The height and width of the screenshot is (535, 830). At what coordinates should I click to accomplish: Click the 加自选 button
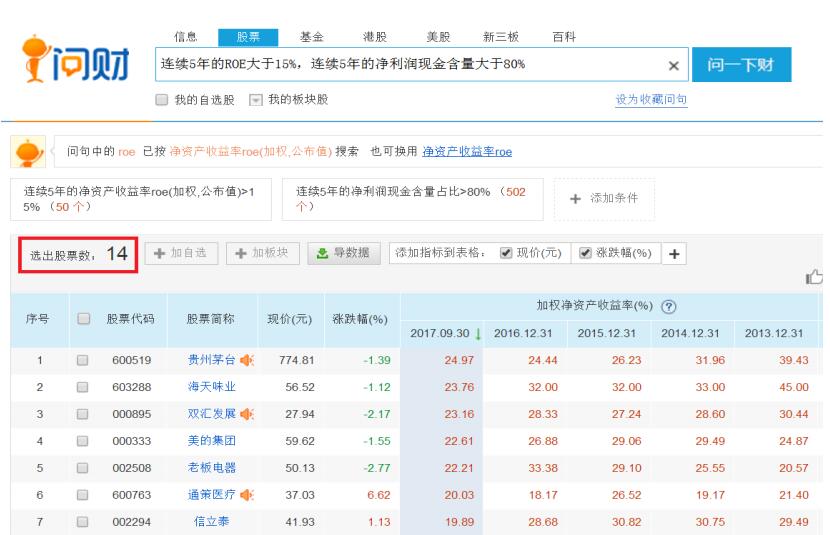(x=181, y=253)
